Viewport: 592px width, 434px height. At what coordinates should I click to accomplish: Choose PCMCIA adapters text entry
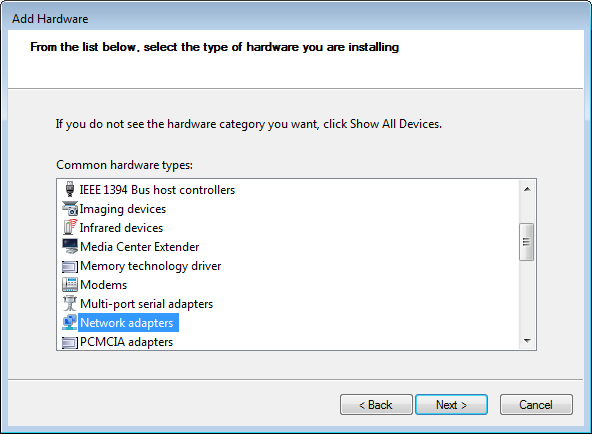[126, 342]
